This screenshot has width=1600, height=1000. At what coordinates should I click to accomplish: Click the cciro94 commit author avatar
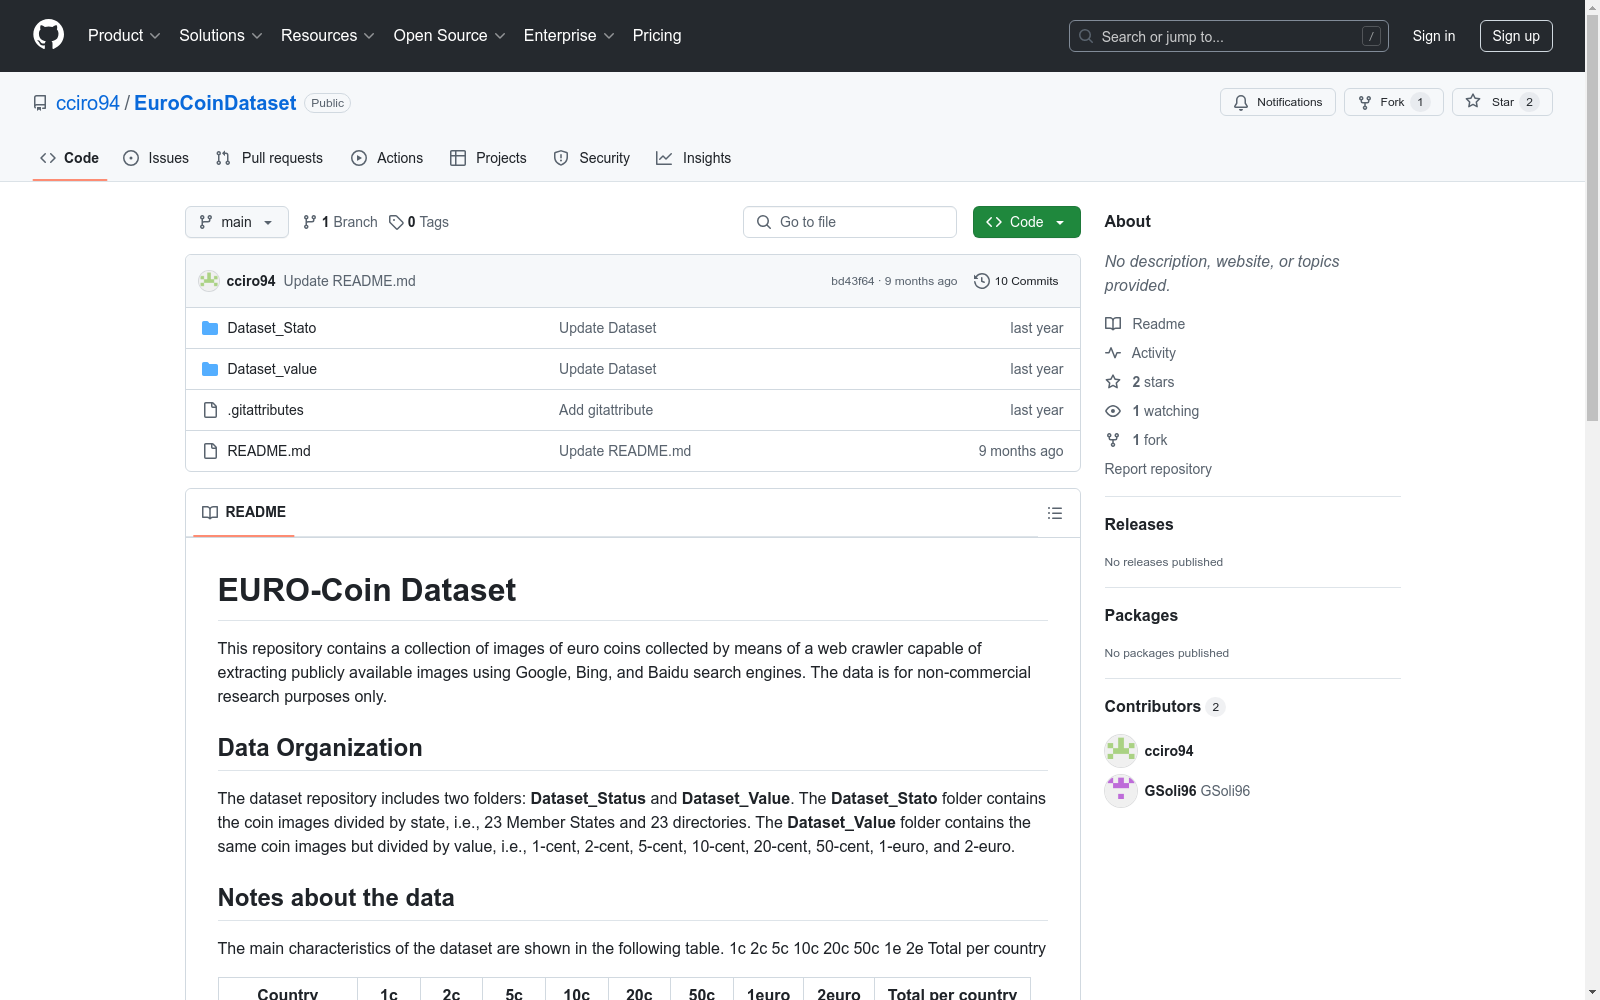click(209, 281)
